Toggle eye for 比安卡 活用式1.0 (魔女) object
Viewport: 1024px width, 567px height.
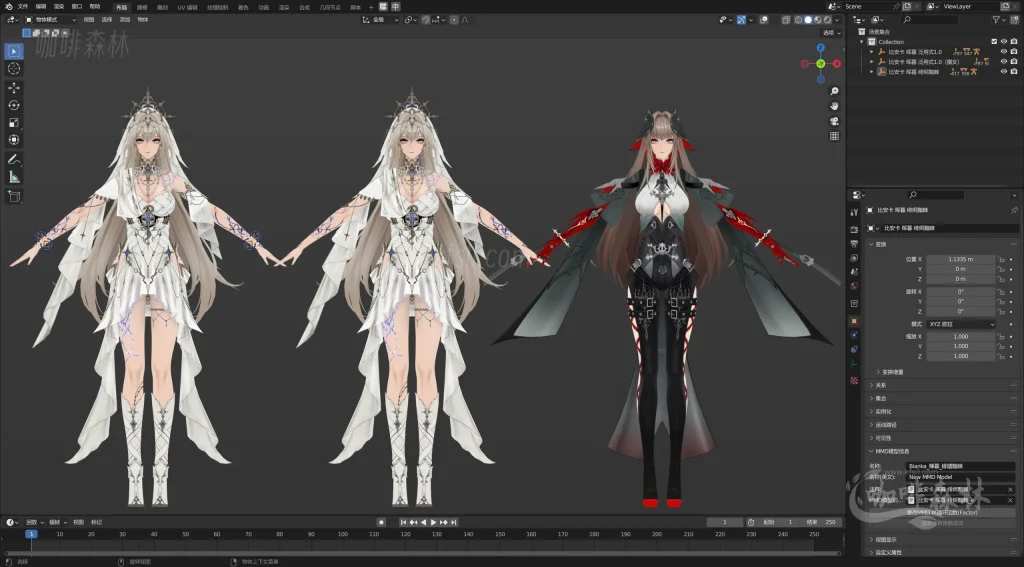click(x=1004, y=61)
